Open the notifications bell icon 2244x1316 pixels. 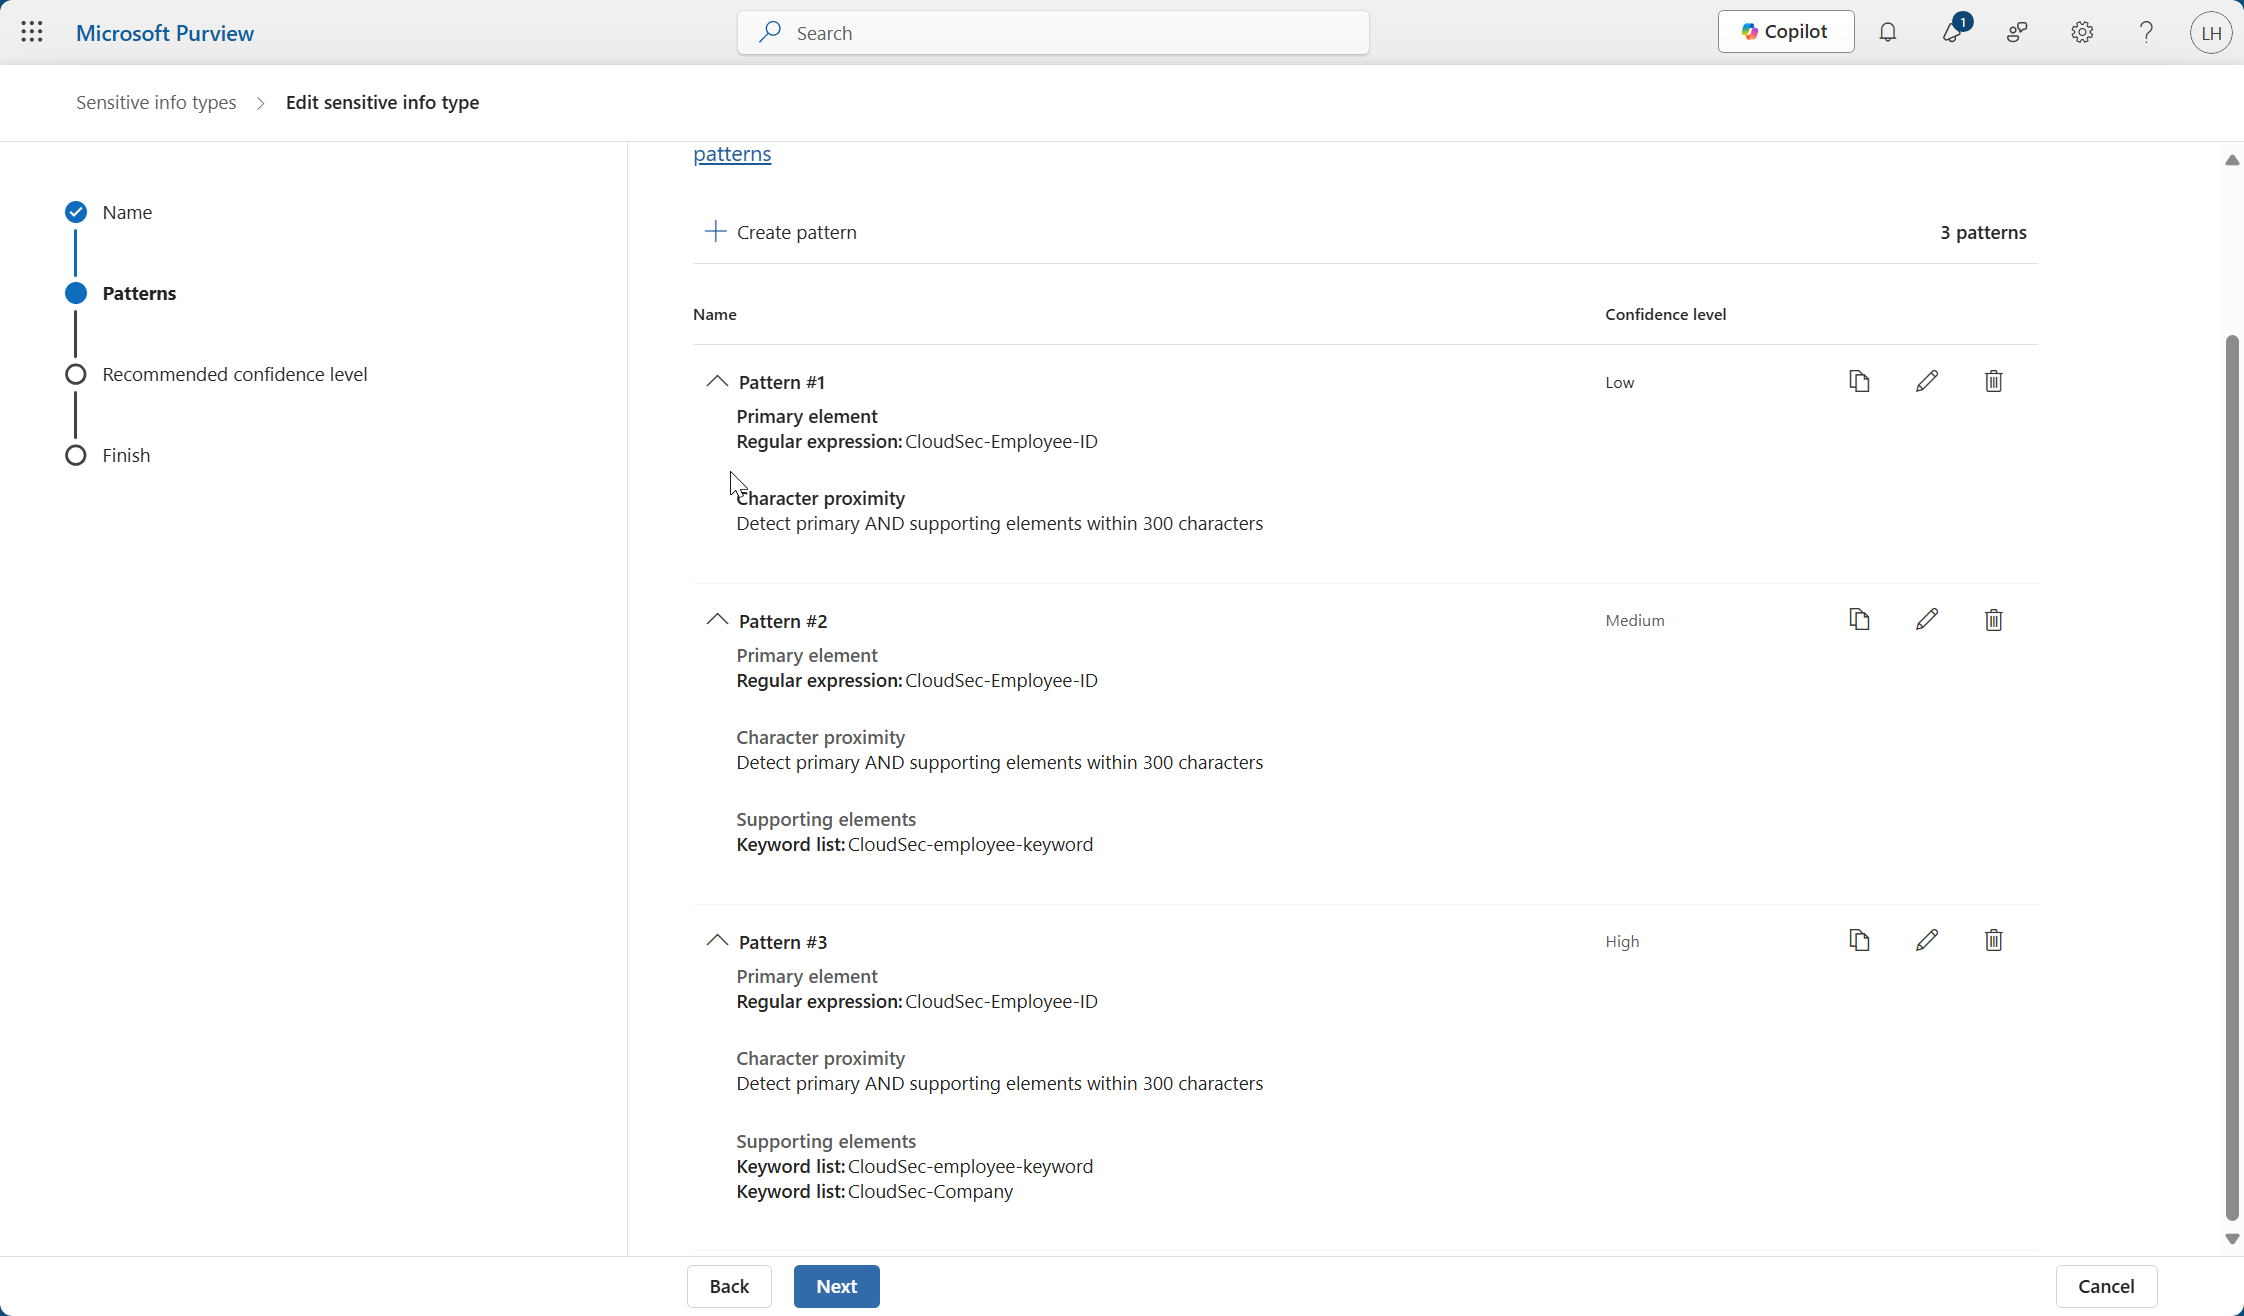coord(1887,32)
